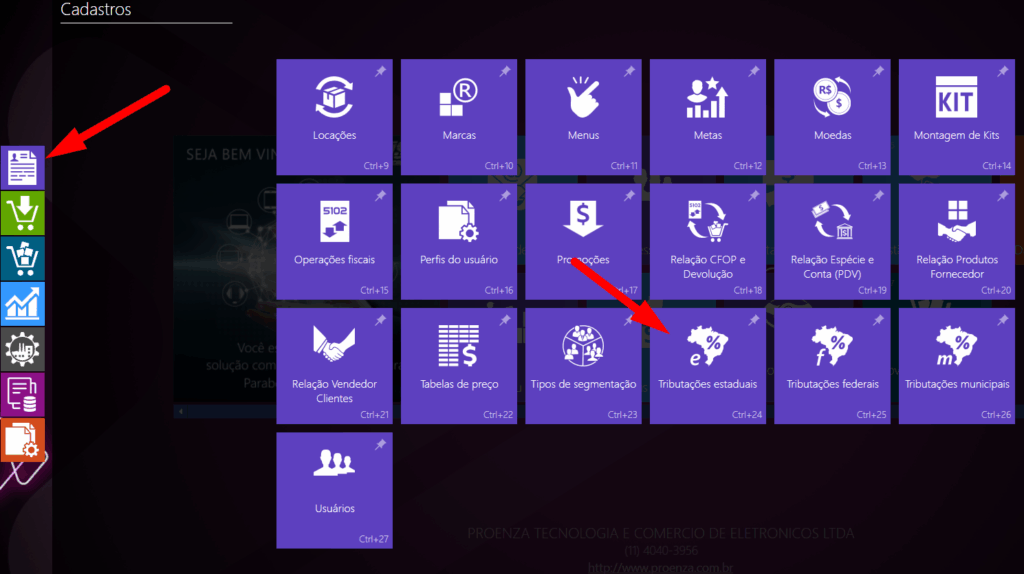Select the Cadastros sidebar menu icon

23,167
